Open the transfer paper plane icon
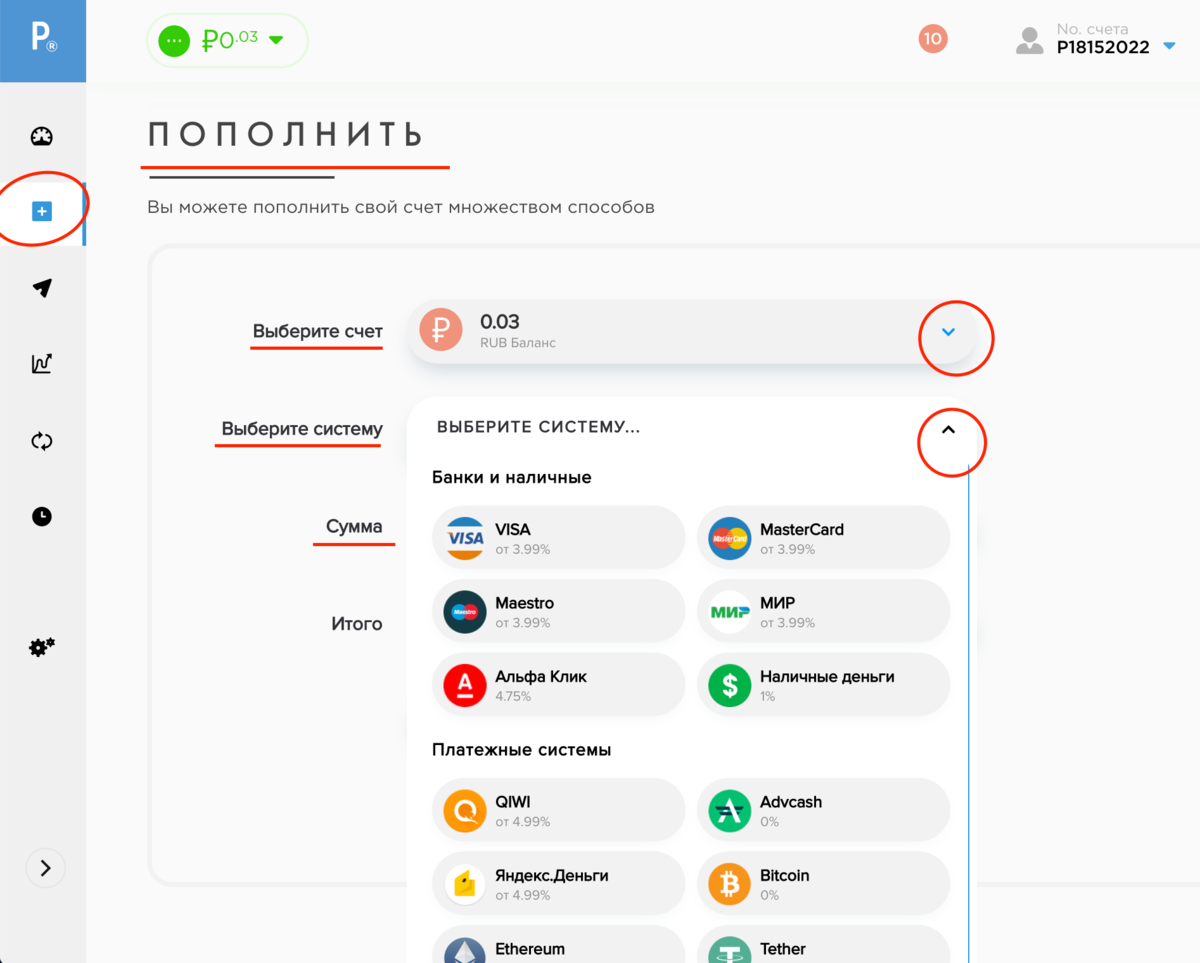This screenshot has width=1200, height=963. tap(42, 288)
